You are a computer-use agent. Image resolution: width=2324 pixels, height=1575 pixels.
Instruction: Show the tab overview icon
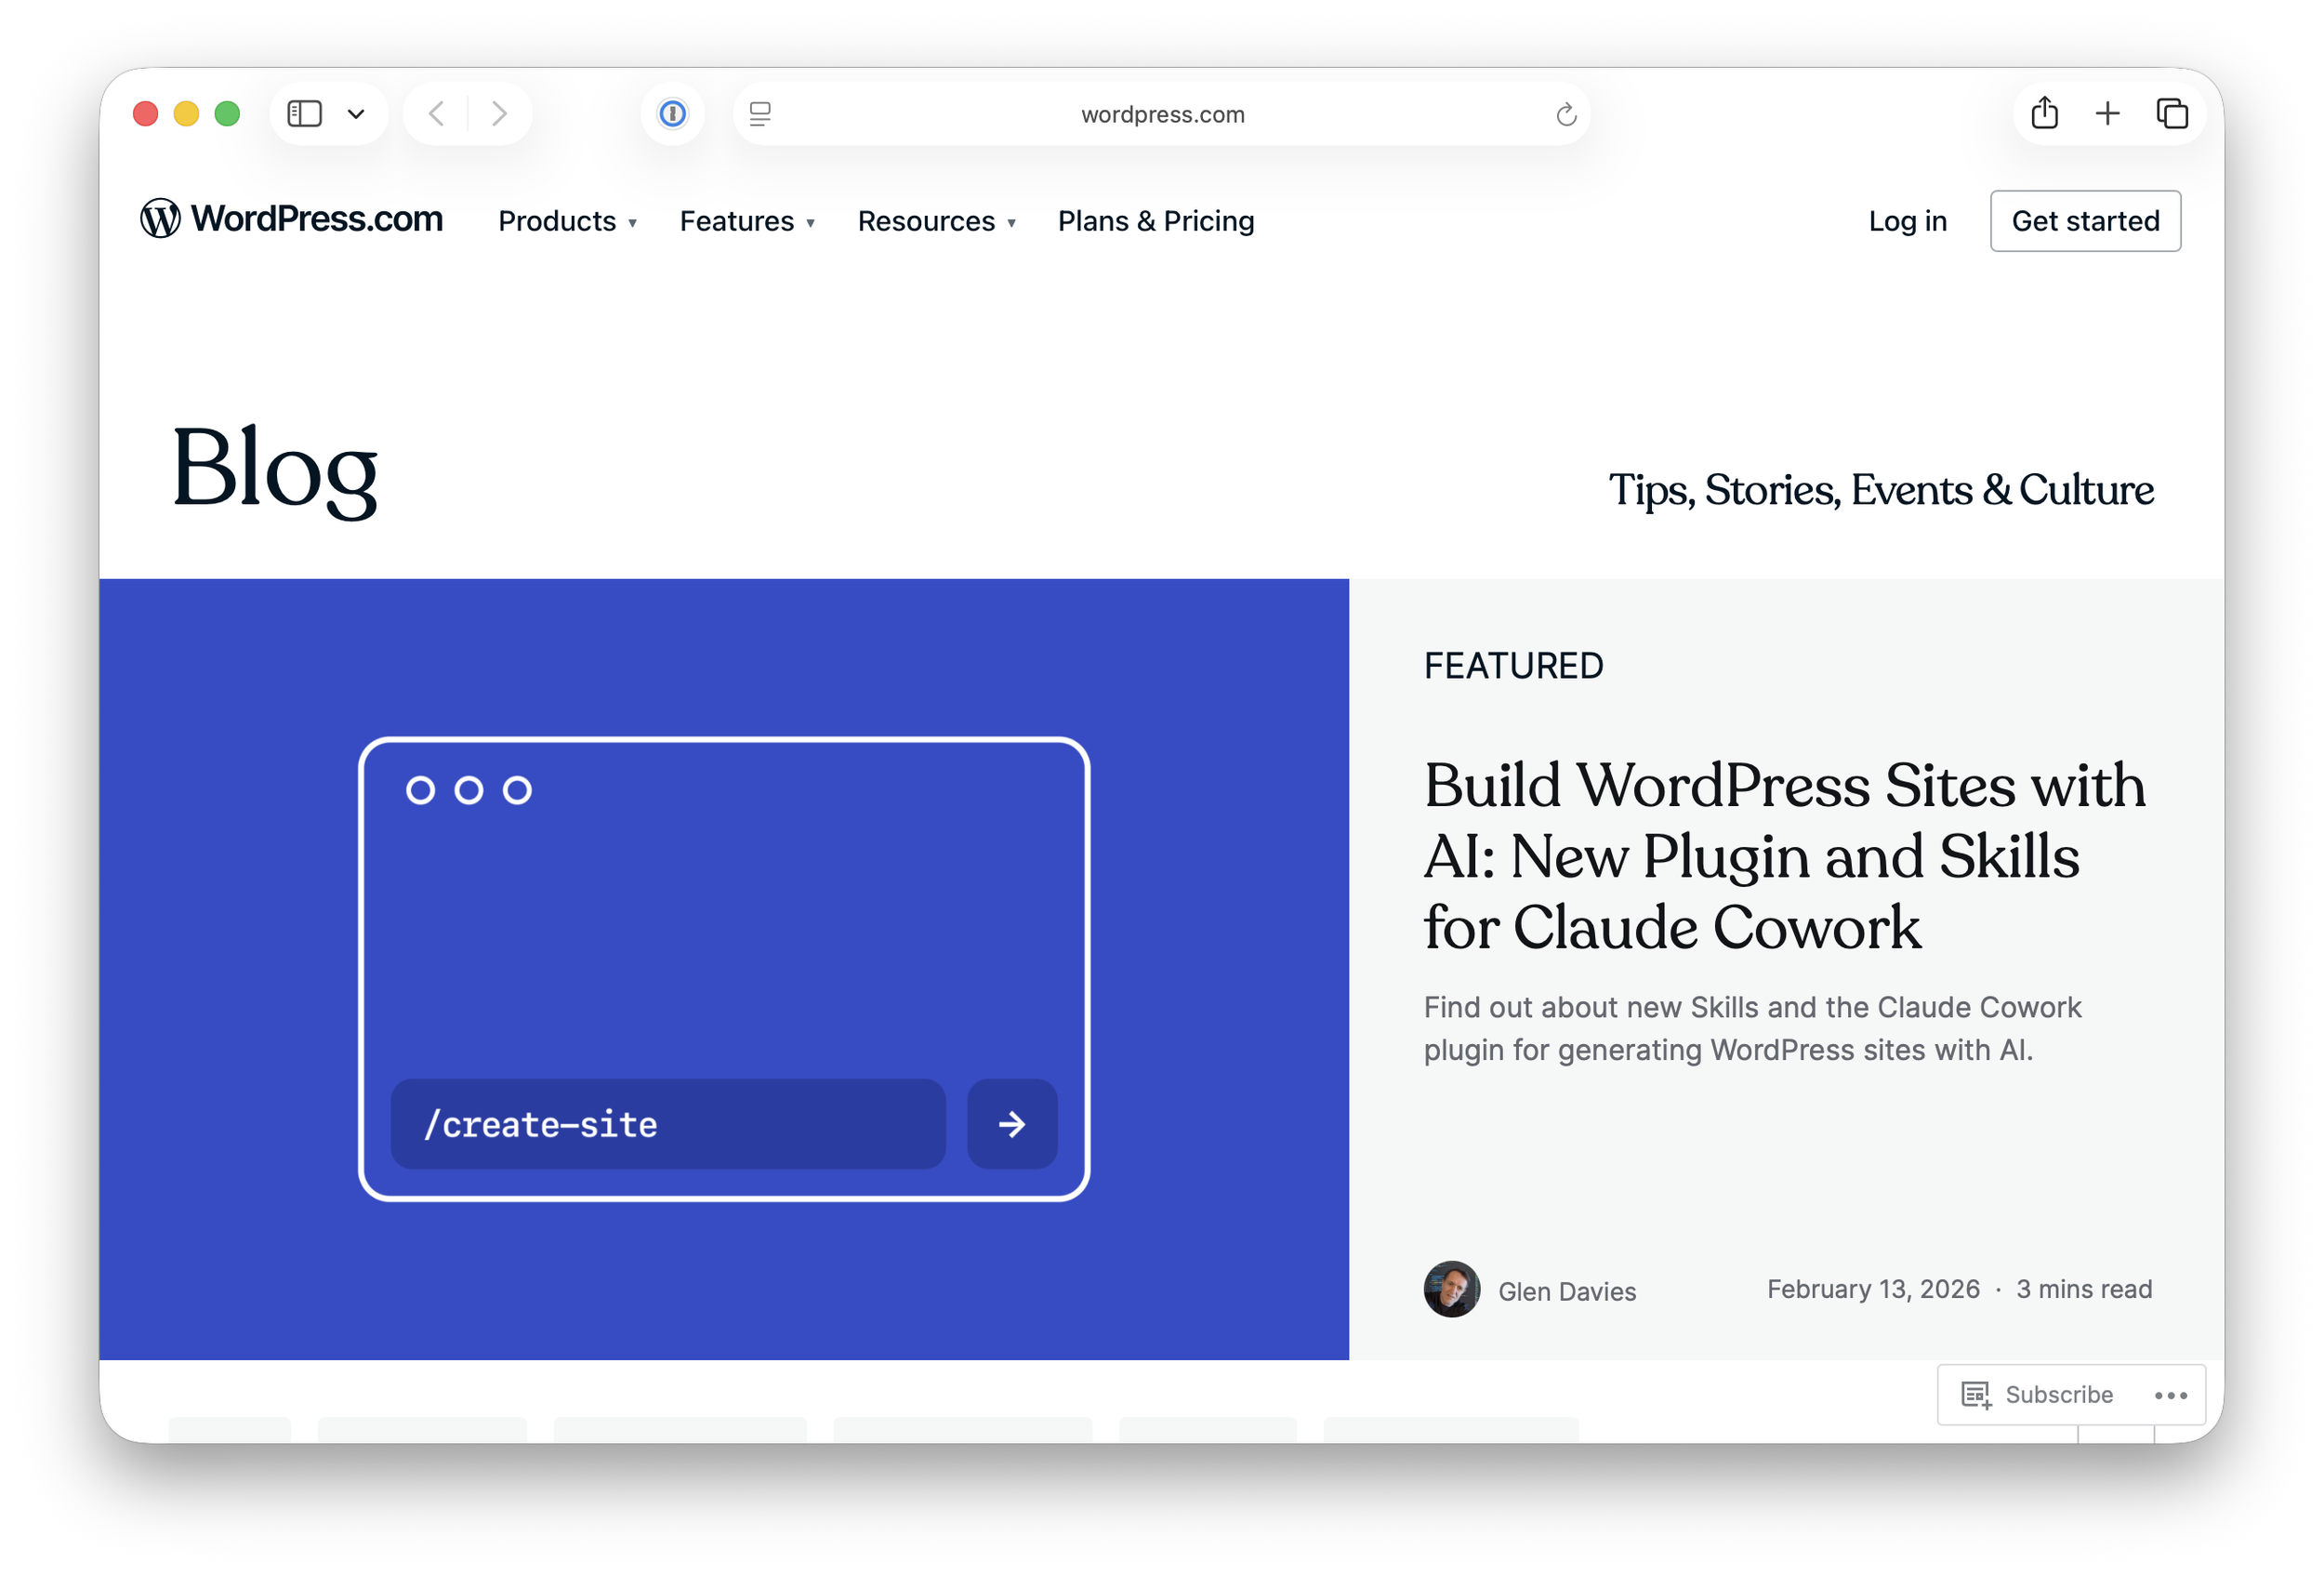(x=2171, y=114)
